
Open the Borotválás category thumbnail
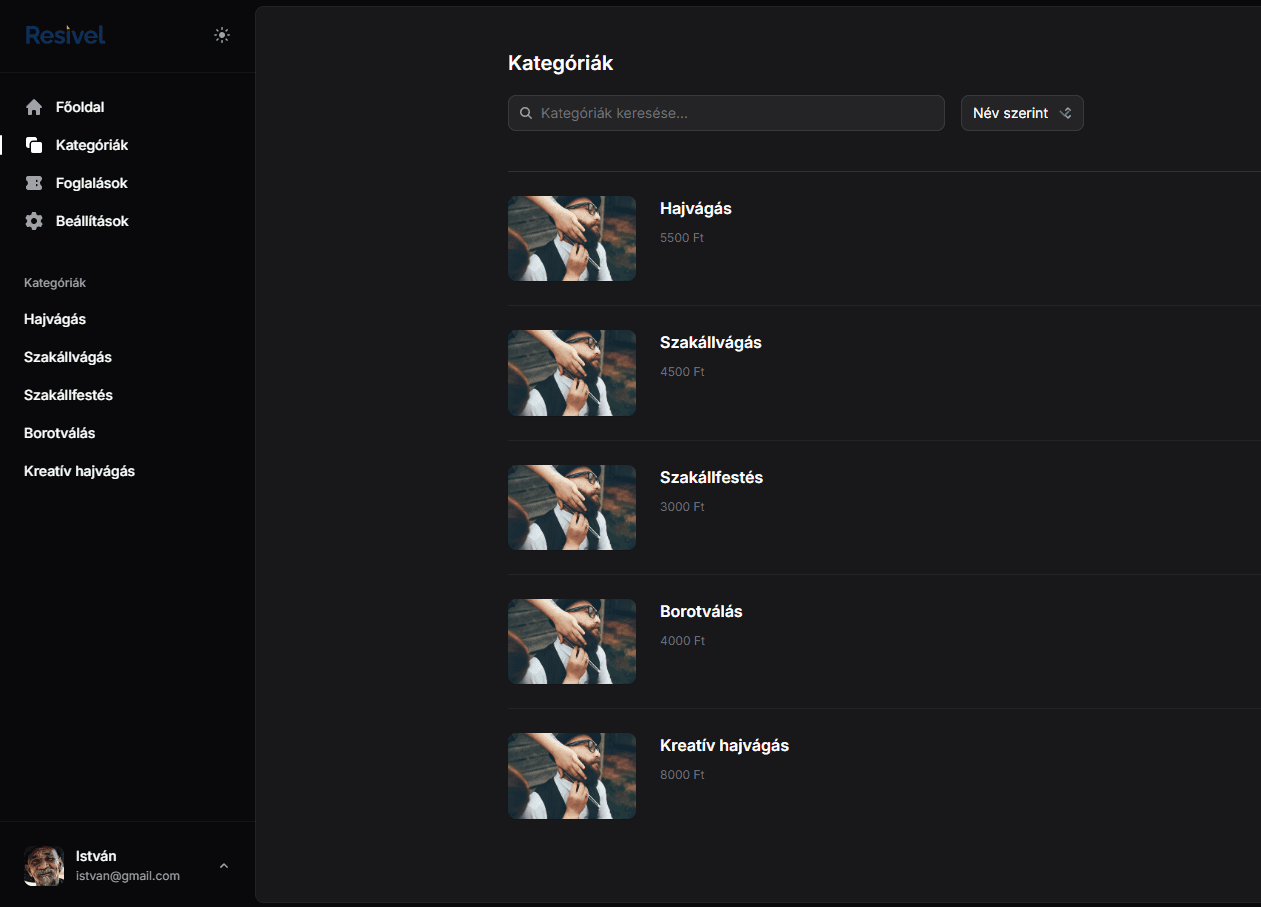point(572,641)
